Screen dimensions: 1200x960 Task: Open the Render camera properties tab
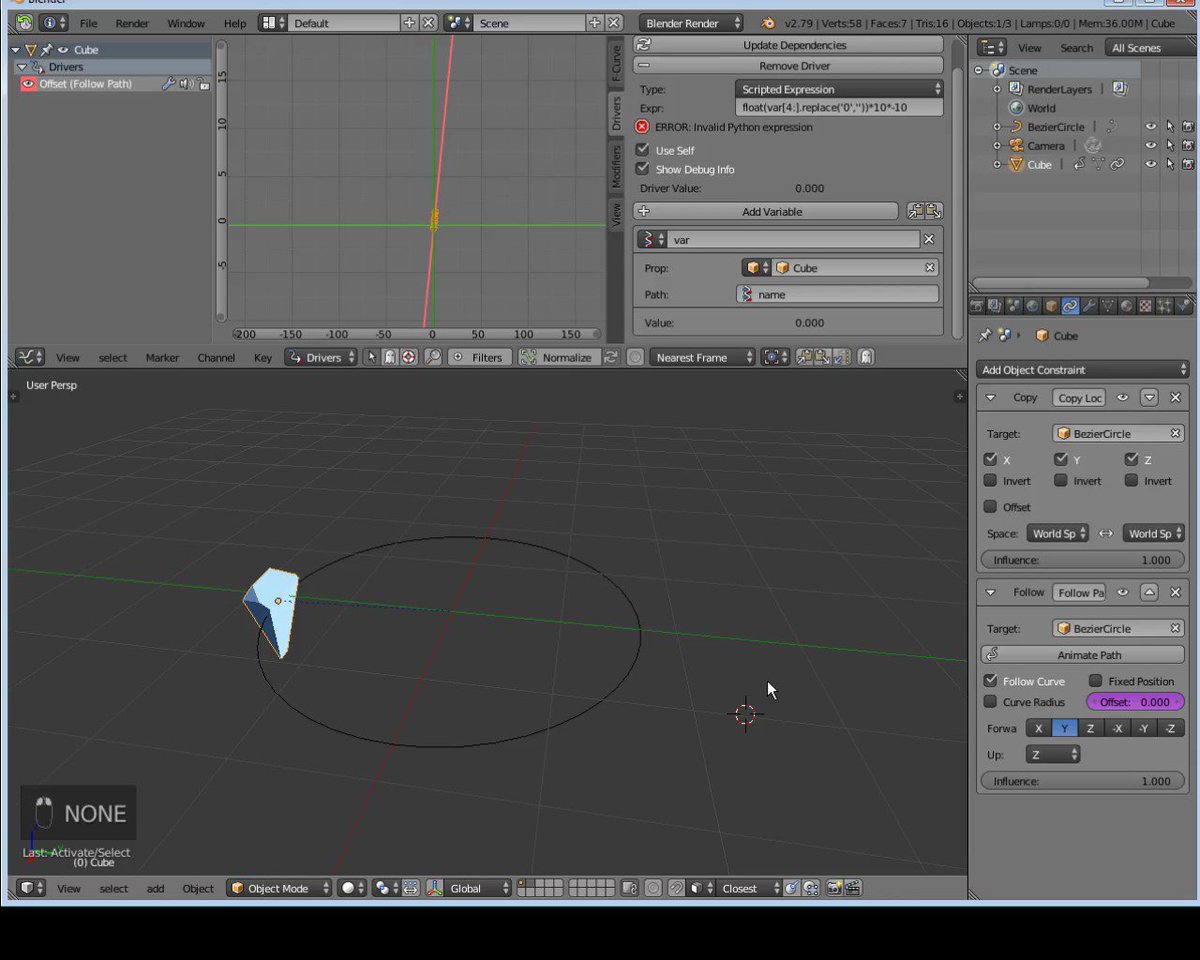978,307
